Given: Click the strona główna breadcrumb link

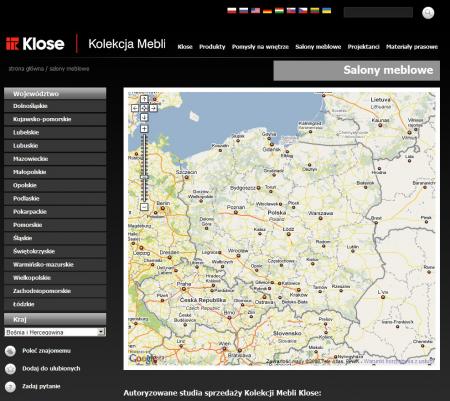Looking at the screenshot, I should 26,69.
